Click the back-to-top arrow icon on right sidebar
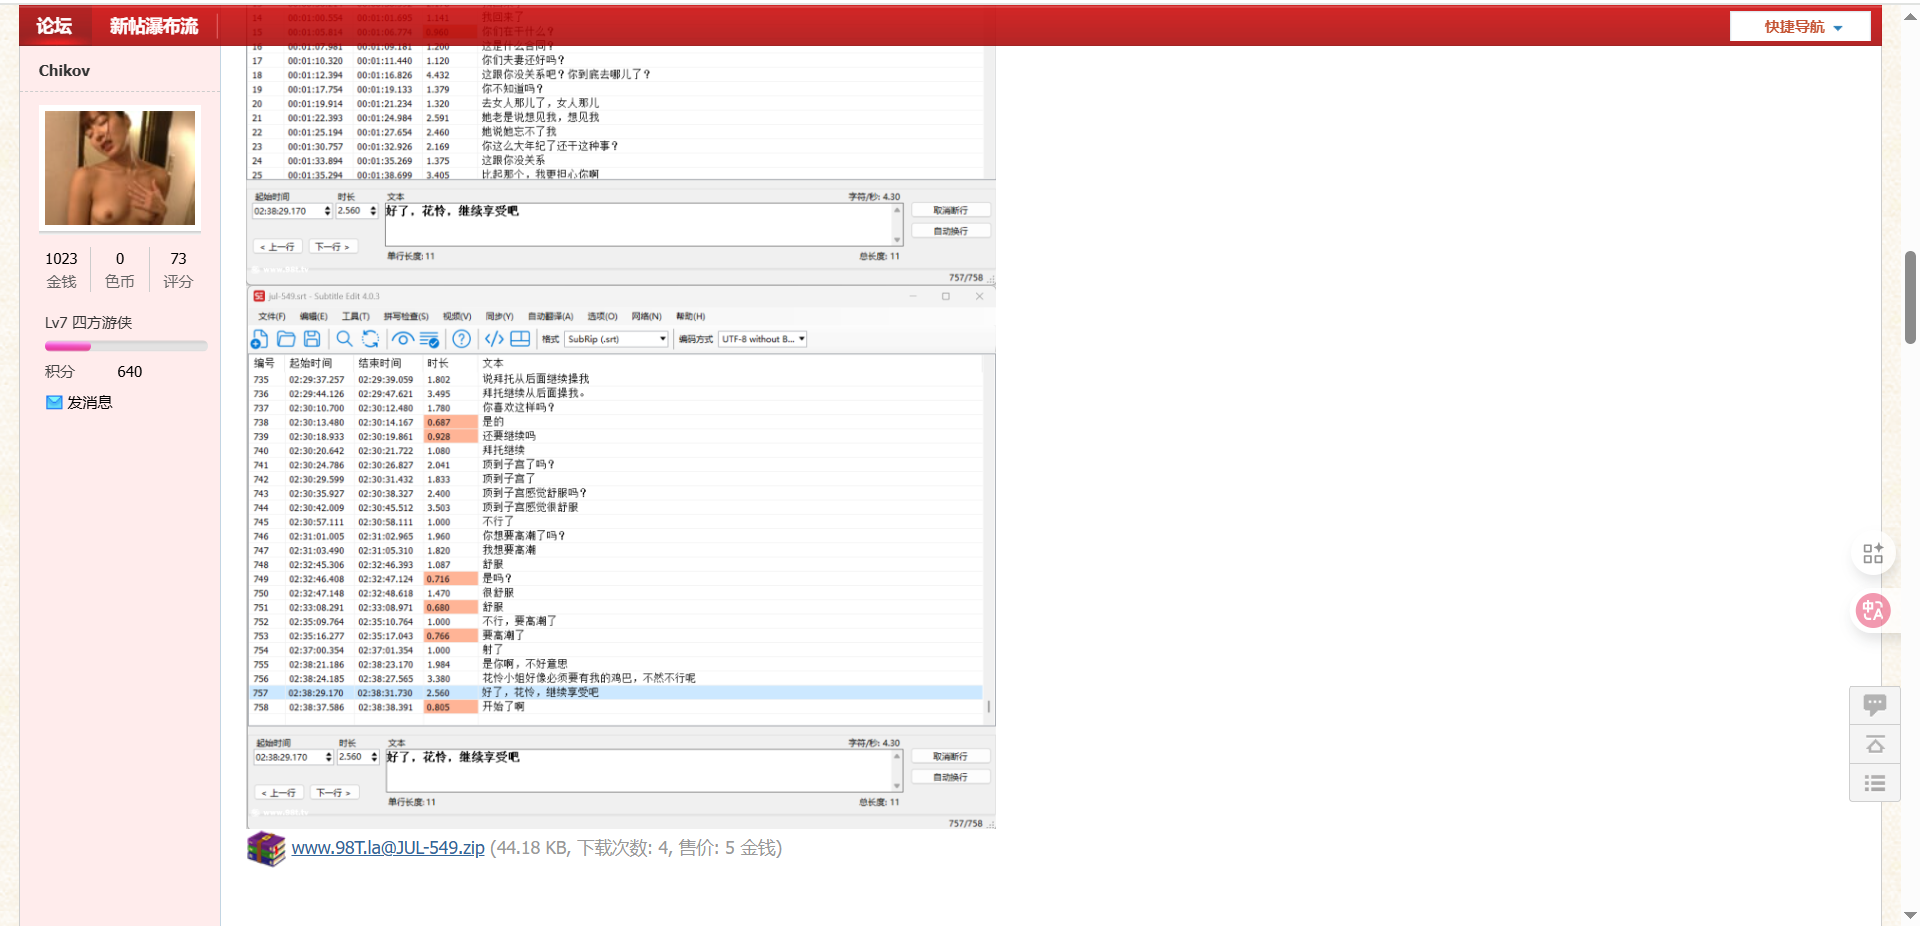Image resolution: width=1920 pixels, height=926 pixels. point(1875,745)
